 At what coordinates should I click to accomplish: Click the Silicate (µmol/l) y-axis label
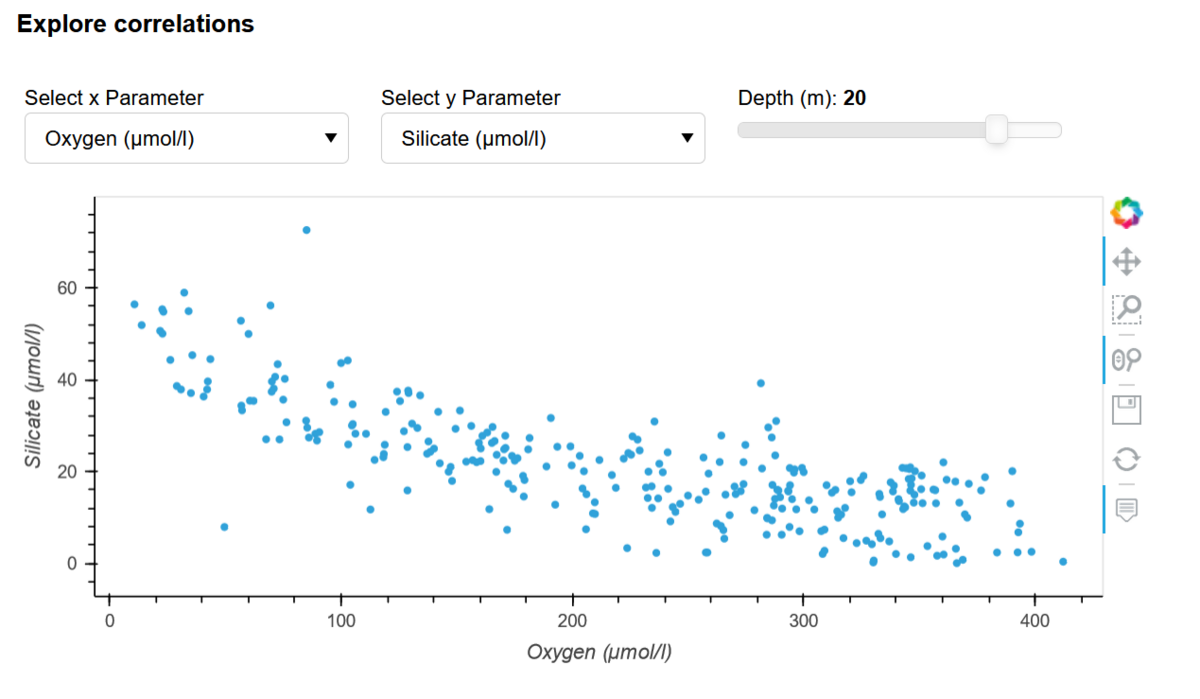pyautogui.click(x=34, y=396)
